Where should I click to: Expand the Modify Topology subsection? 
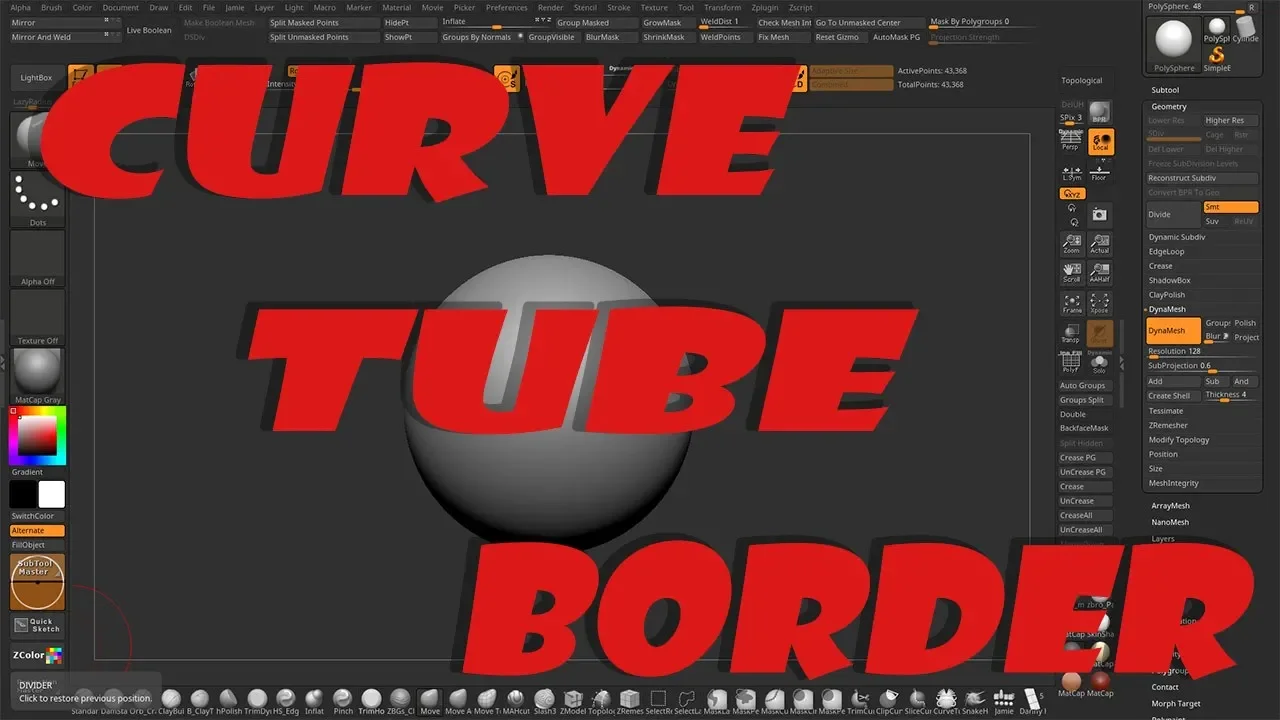tap(1178, 440)
